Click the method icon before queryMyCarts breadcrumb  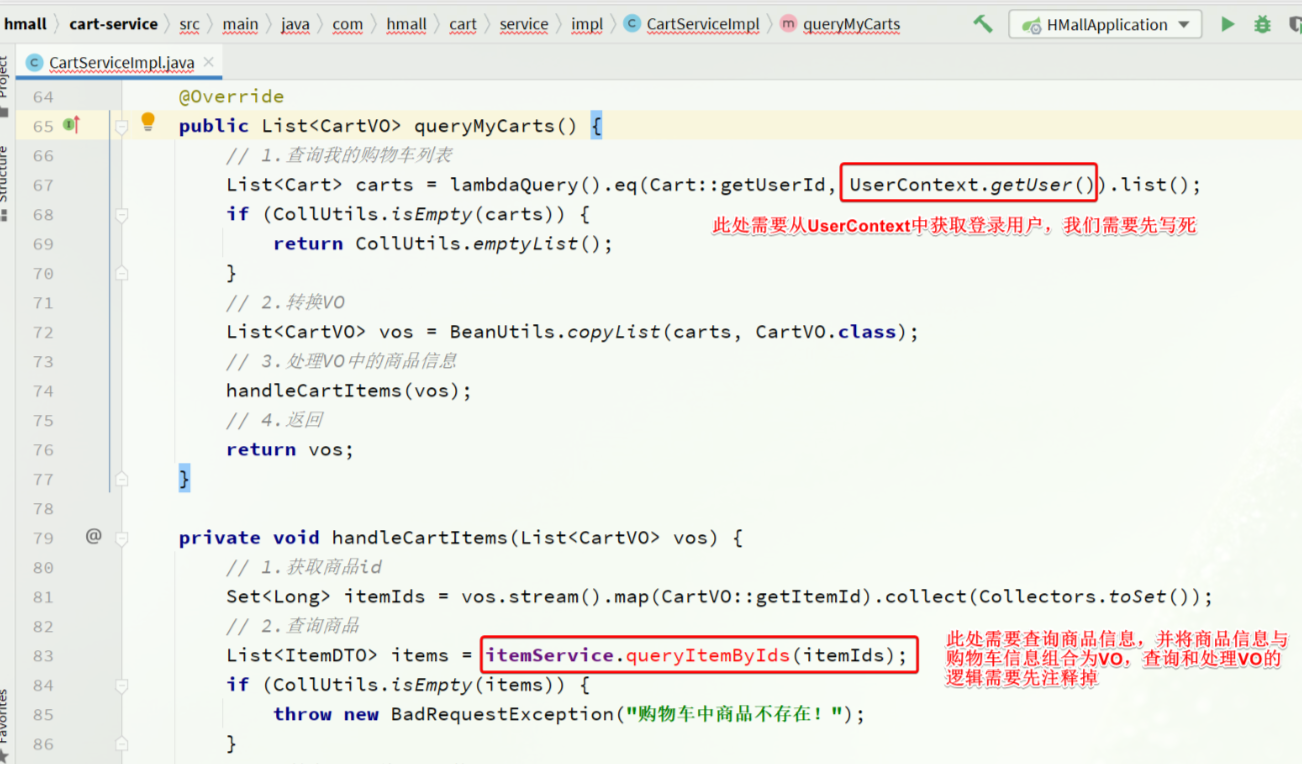[x=788, y=24]
